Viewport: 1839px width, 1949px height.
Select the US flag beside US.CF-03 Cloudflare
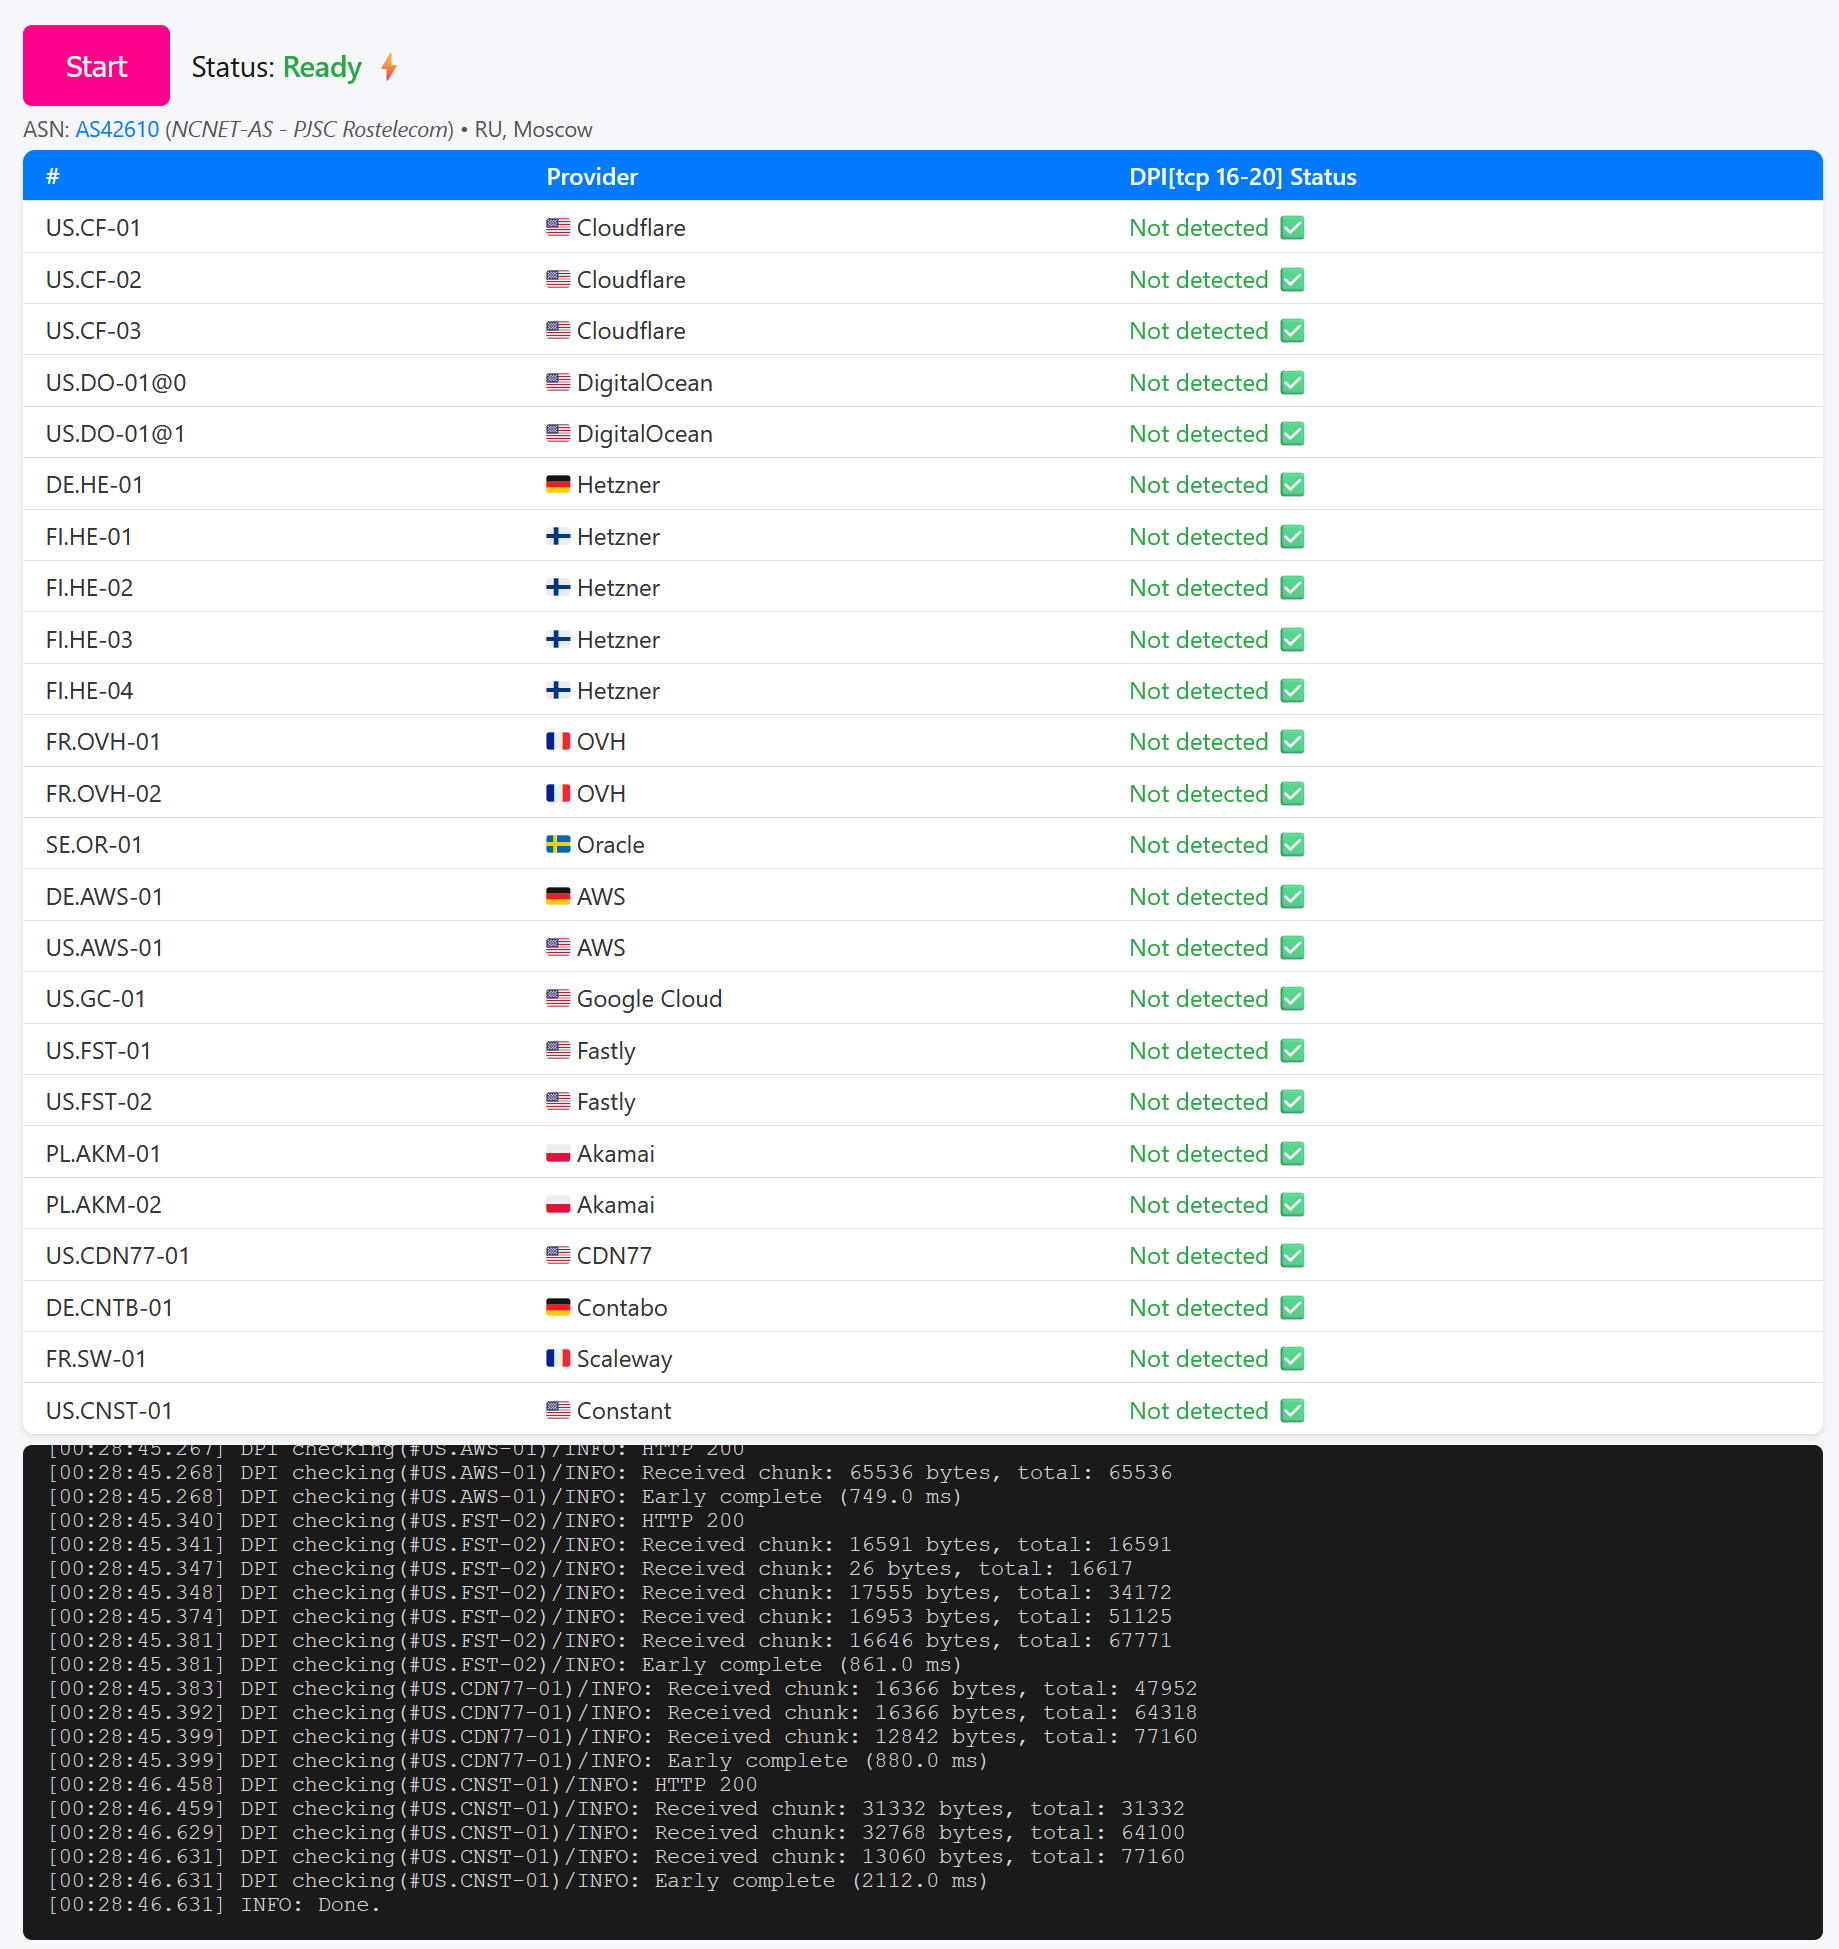click(558, 330)
